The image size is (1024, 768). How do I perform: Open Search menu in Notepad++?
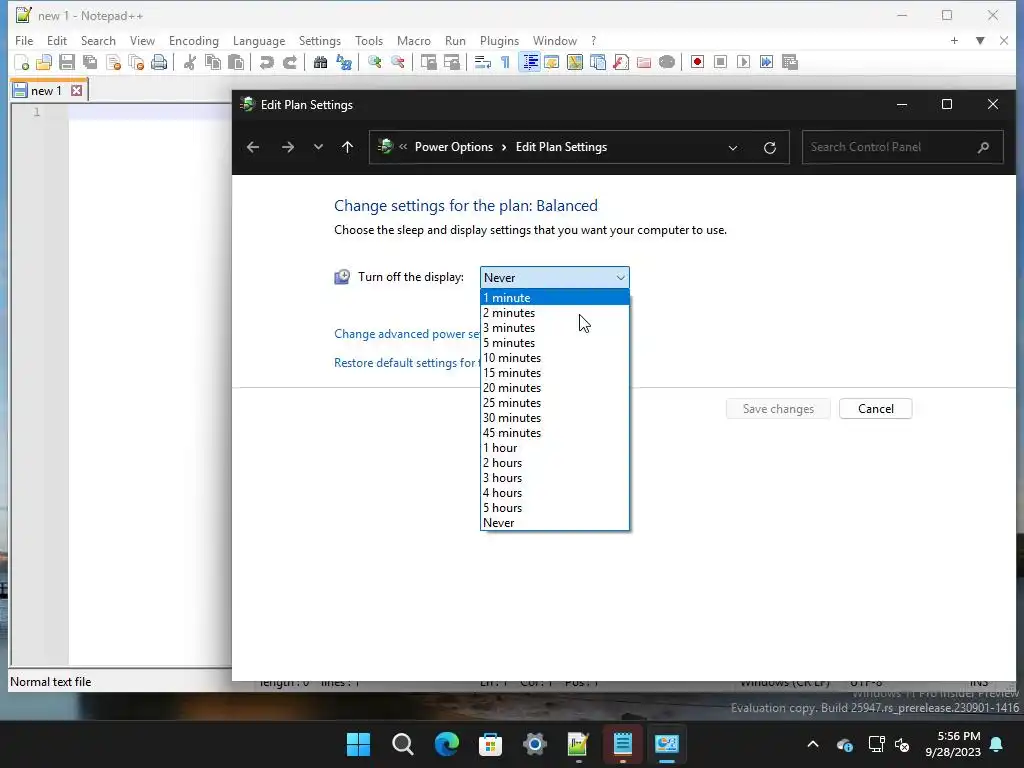point(98,40)
